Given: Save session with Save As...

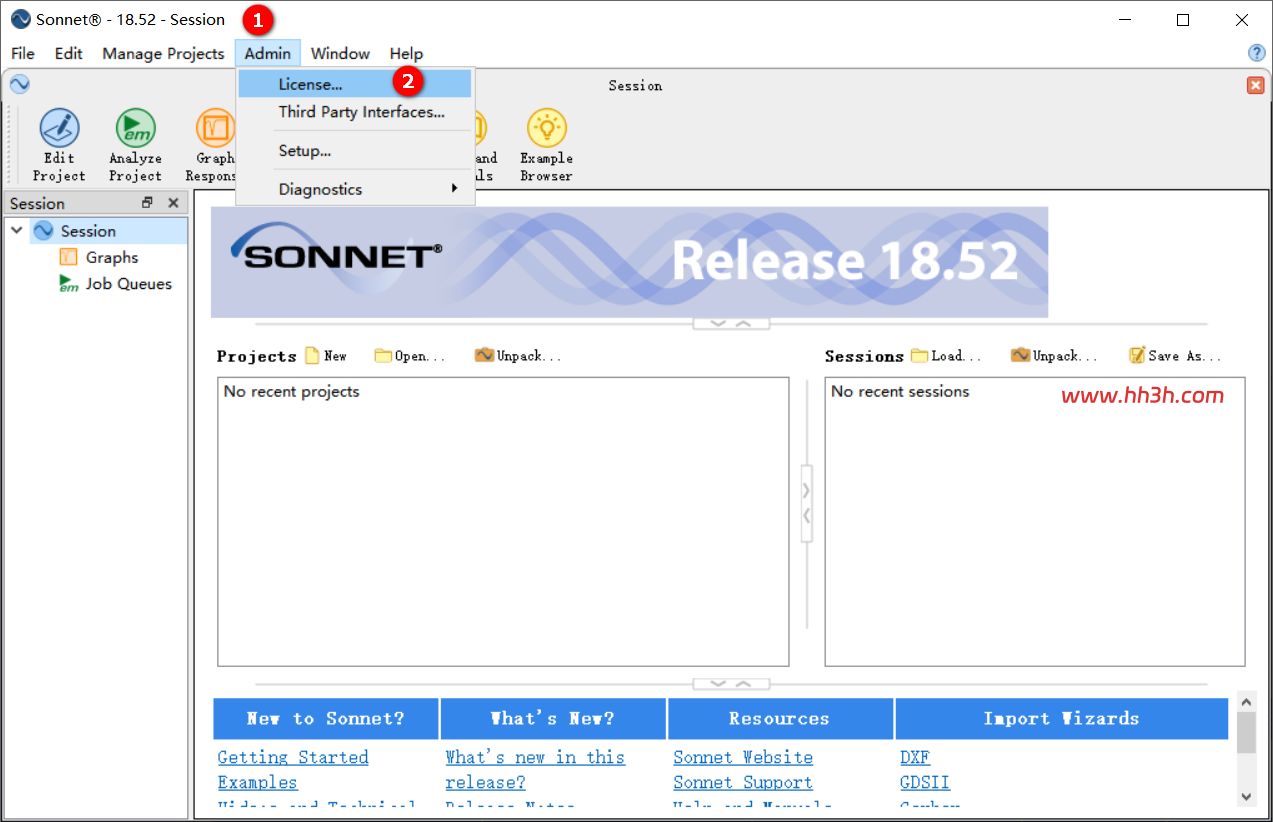Looking at the screenshot, I should pos(1175,356).
